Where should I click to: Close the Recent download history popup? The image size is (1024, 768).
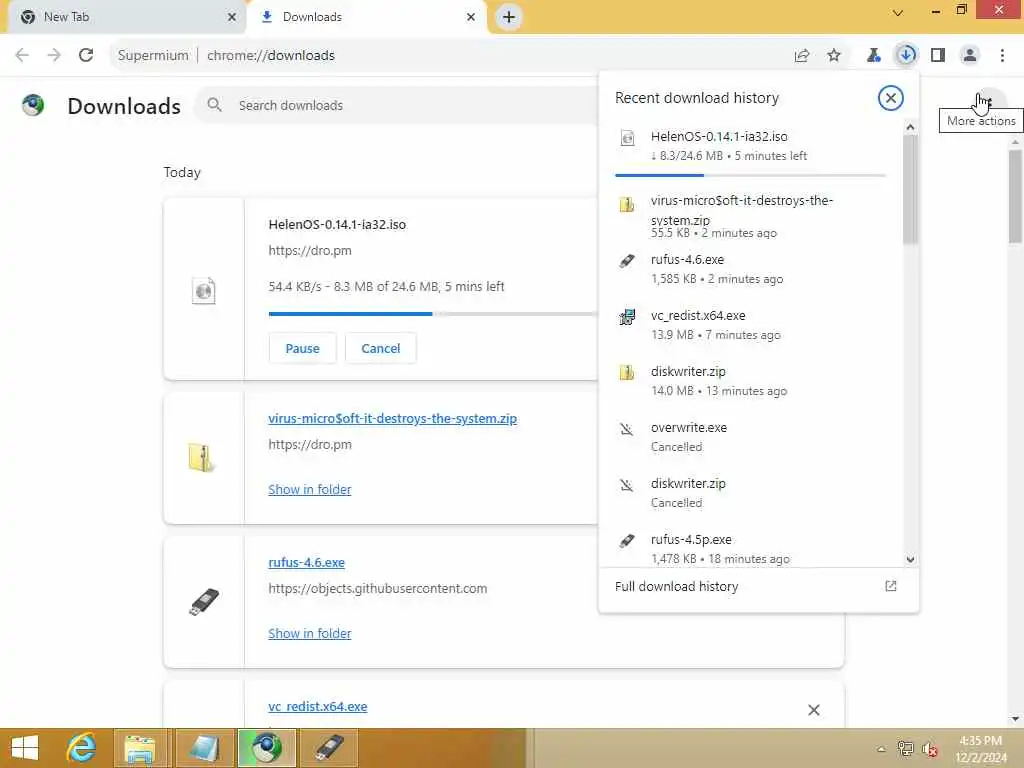click(890, 98)
